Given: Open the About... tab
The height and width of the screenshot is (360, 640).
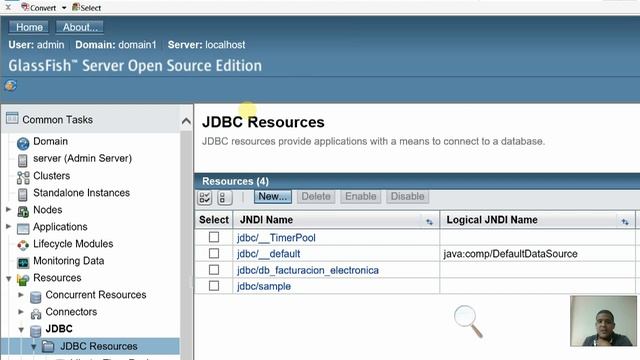Looking at the screenshot, I should (80, 27).
